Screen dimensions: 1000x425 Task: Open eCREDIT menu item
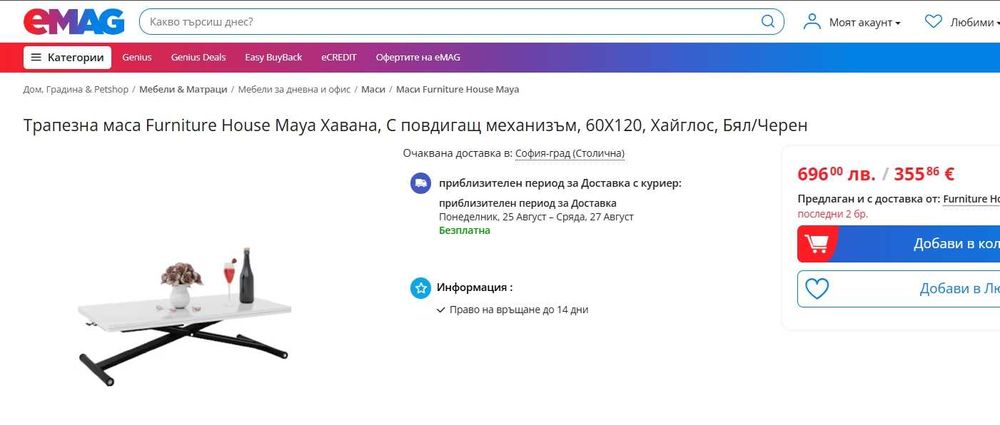tap(339, 57)
